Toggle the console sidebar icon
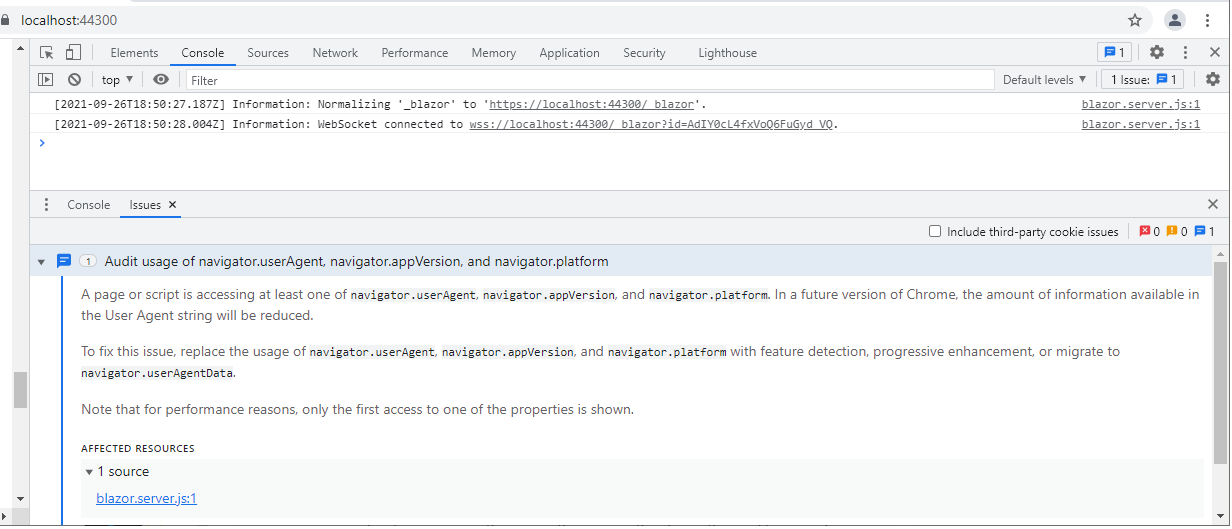 [x=46, y=80]
